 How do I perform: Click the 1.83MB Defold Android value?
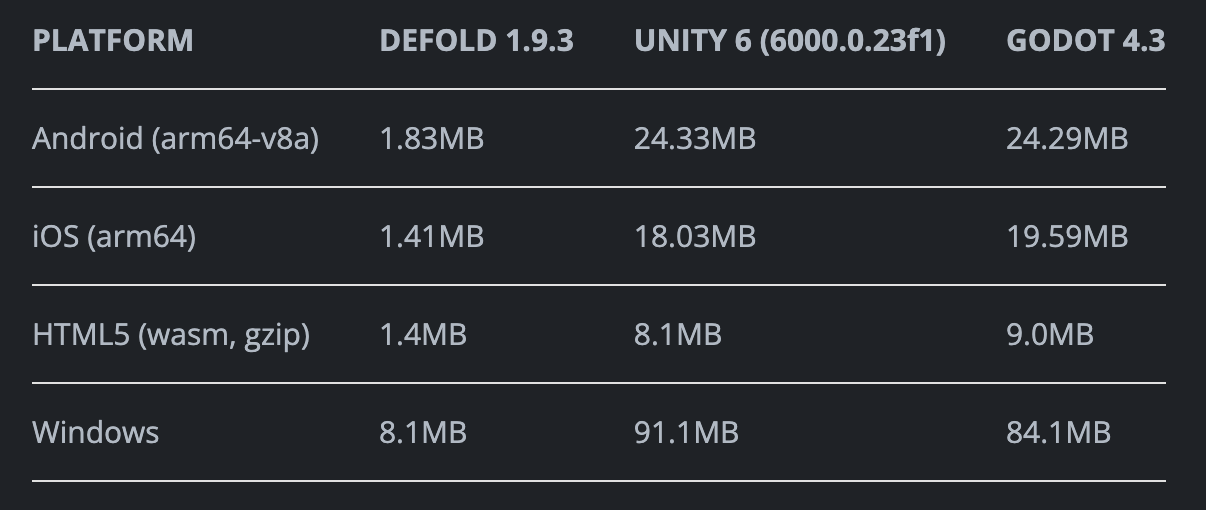coord(431,138)
